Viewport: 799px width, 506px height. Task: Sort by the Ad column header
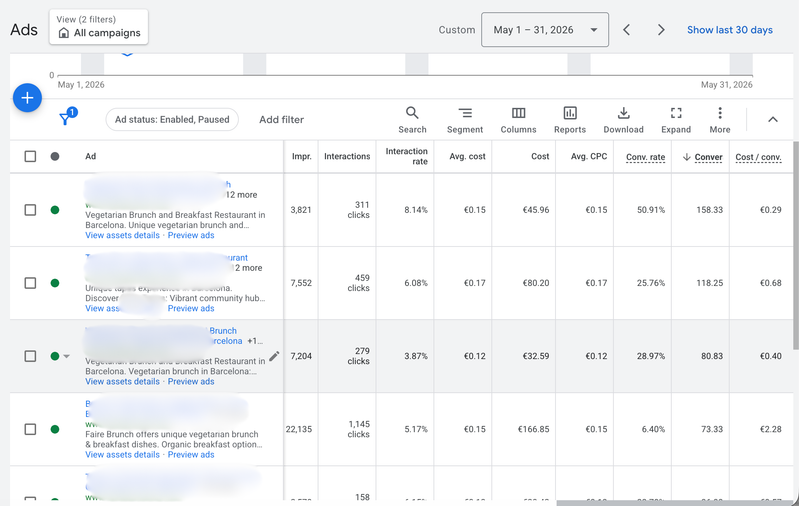(90, 156)
